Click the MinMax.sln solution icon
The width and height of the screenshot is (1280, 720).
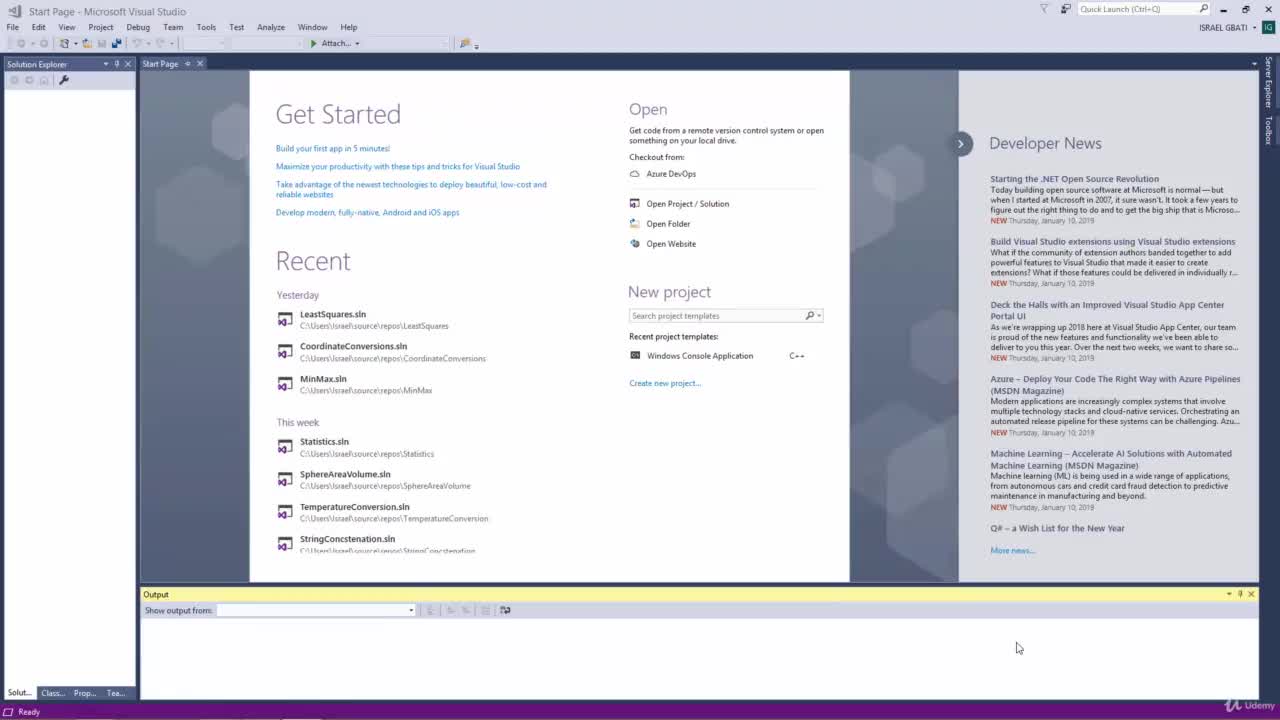coord(285,384)
